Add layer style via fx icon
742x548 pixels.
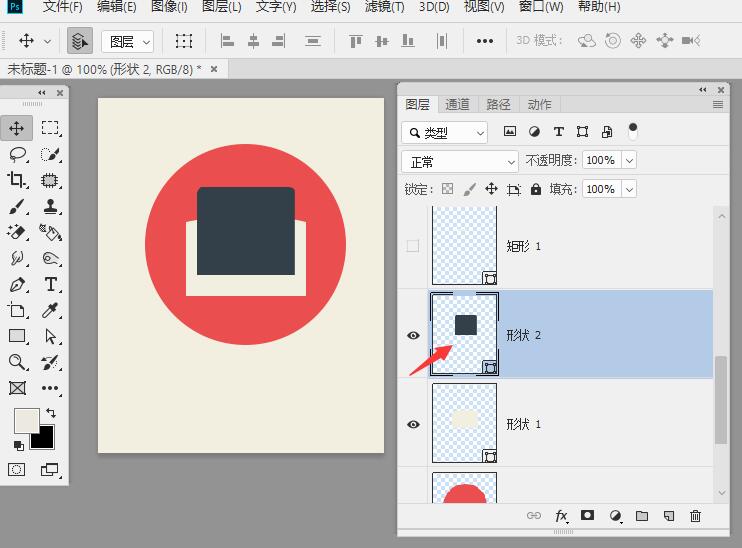[x=561, y=516]
